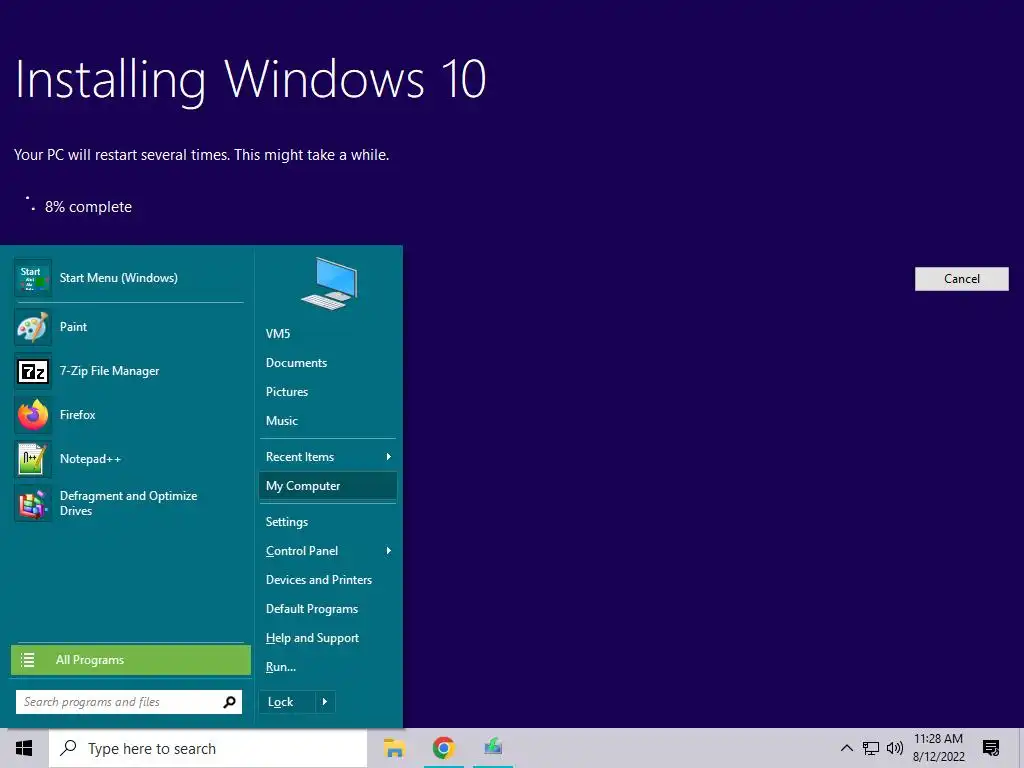Click the taskbar clock showing 11:28 AM
1024x768 pixels.
[938, 739]
